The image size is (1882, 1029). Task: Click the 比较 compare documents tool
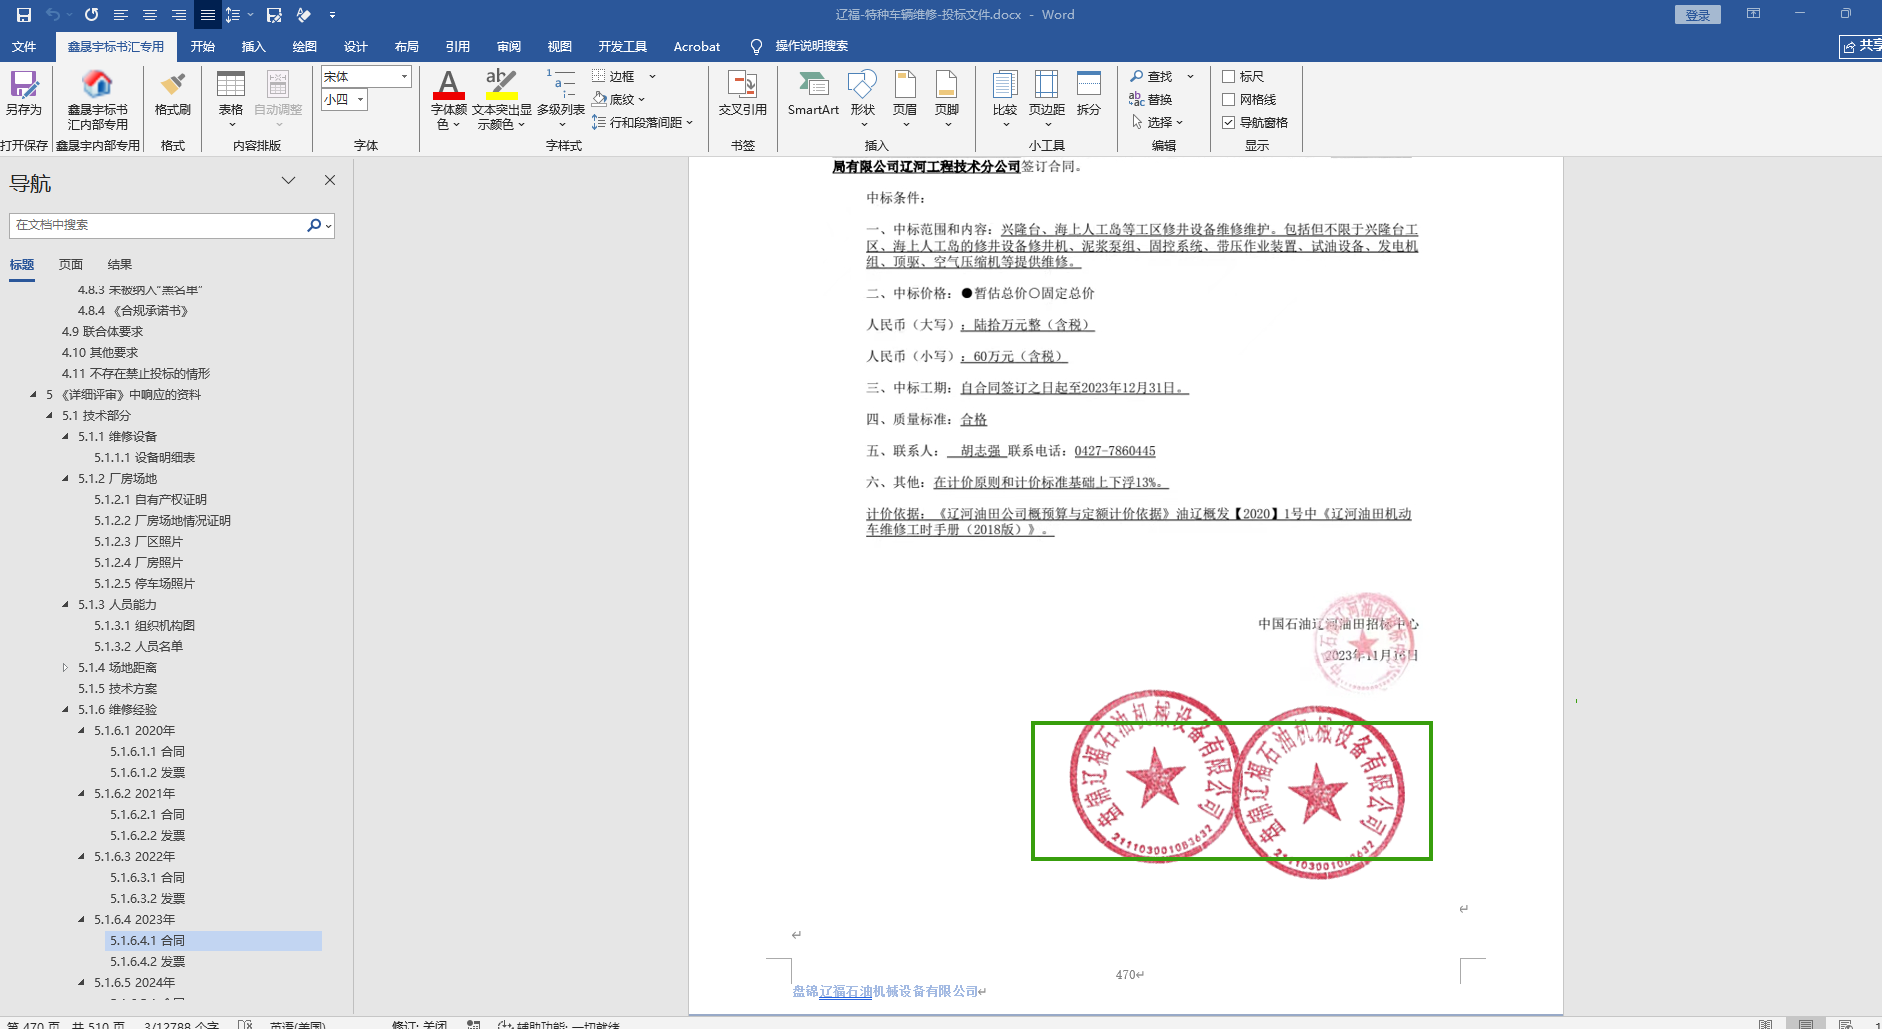pyautogui.click(x=1005, y=99)
